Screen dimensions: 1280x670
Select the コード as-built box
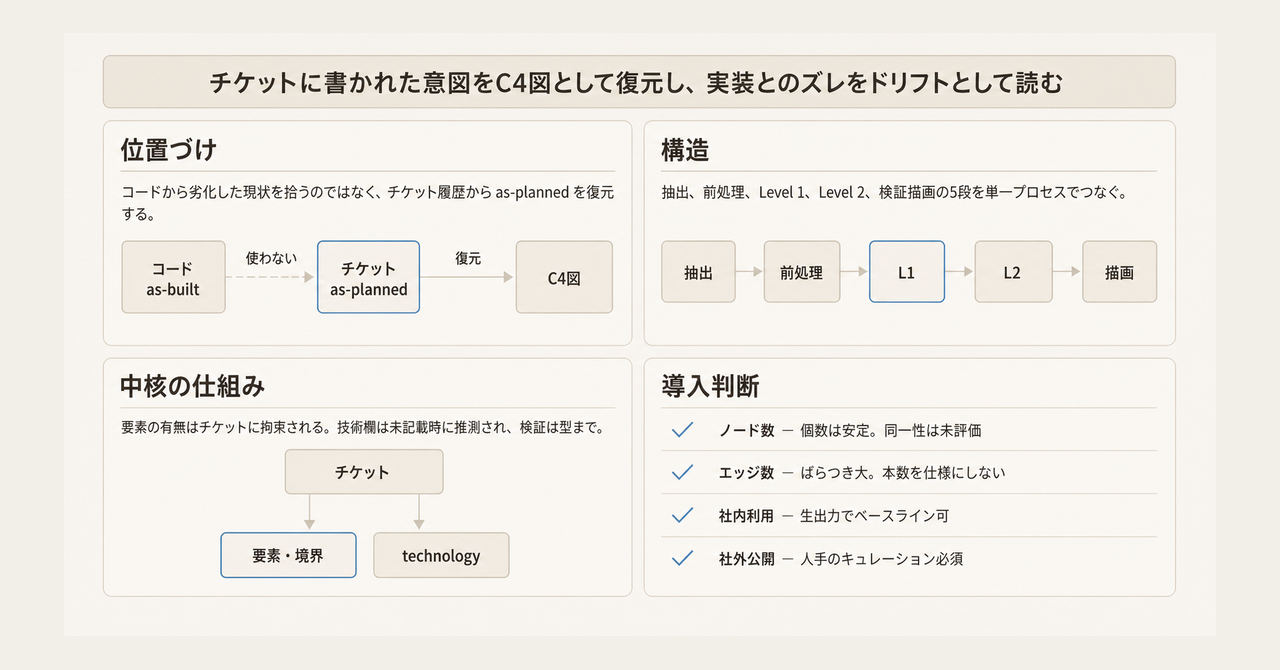click(173, 277)
